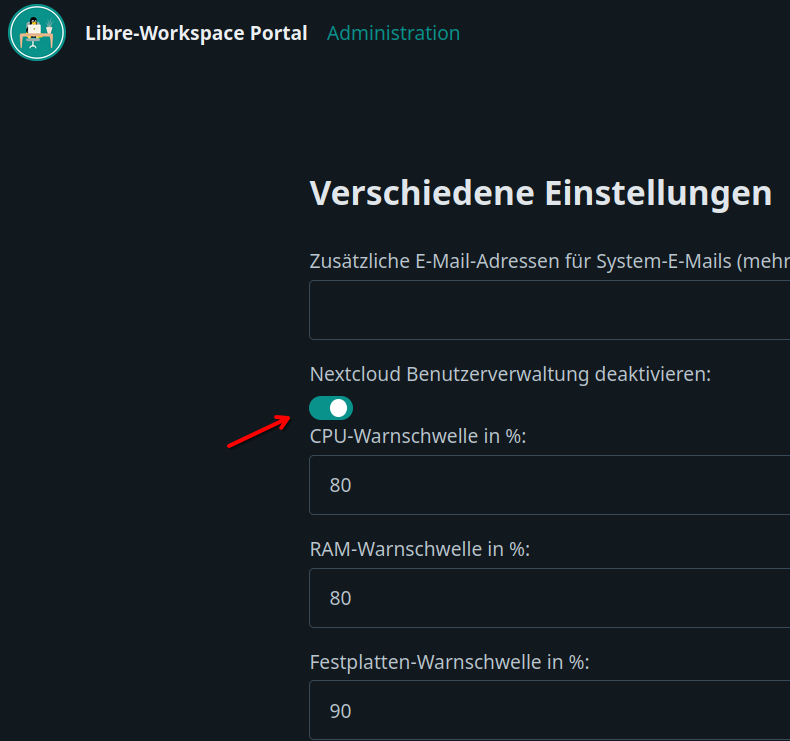Click the red arrow pointing at the switch
The width and height of the screenshot is (790, 741).
257,432
